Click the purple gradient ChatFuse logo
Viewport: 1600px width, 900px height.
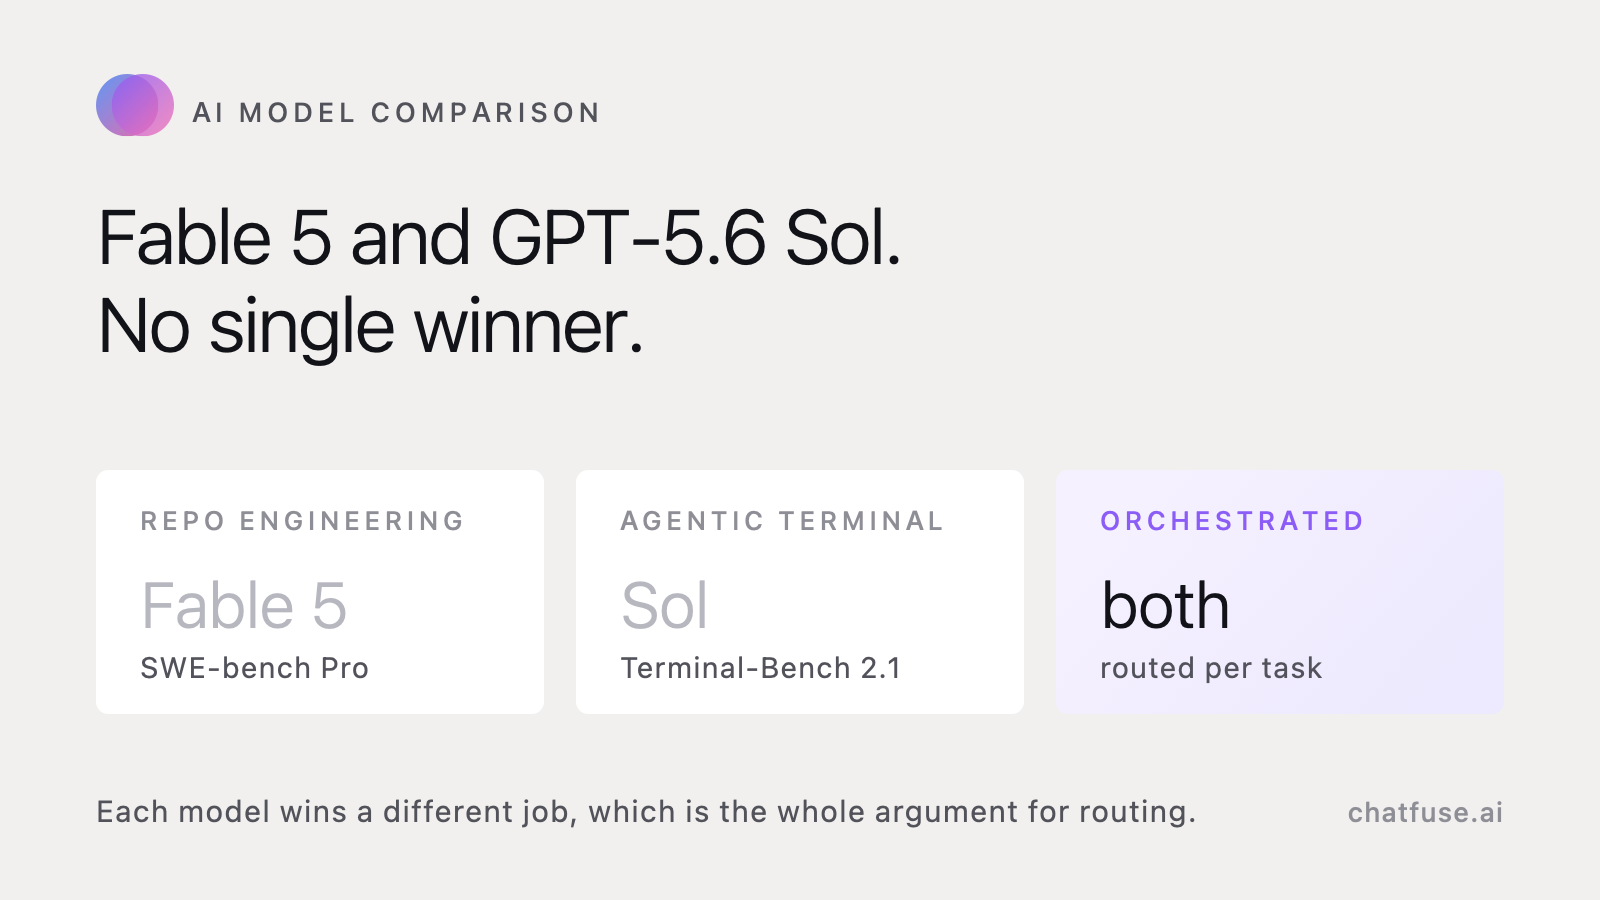coord(135,105)
